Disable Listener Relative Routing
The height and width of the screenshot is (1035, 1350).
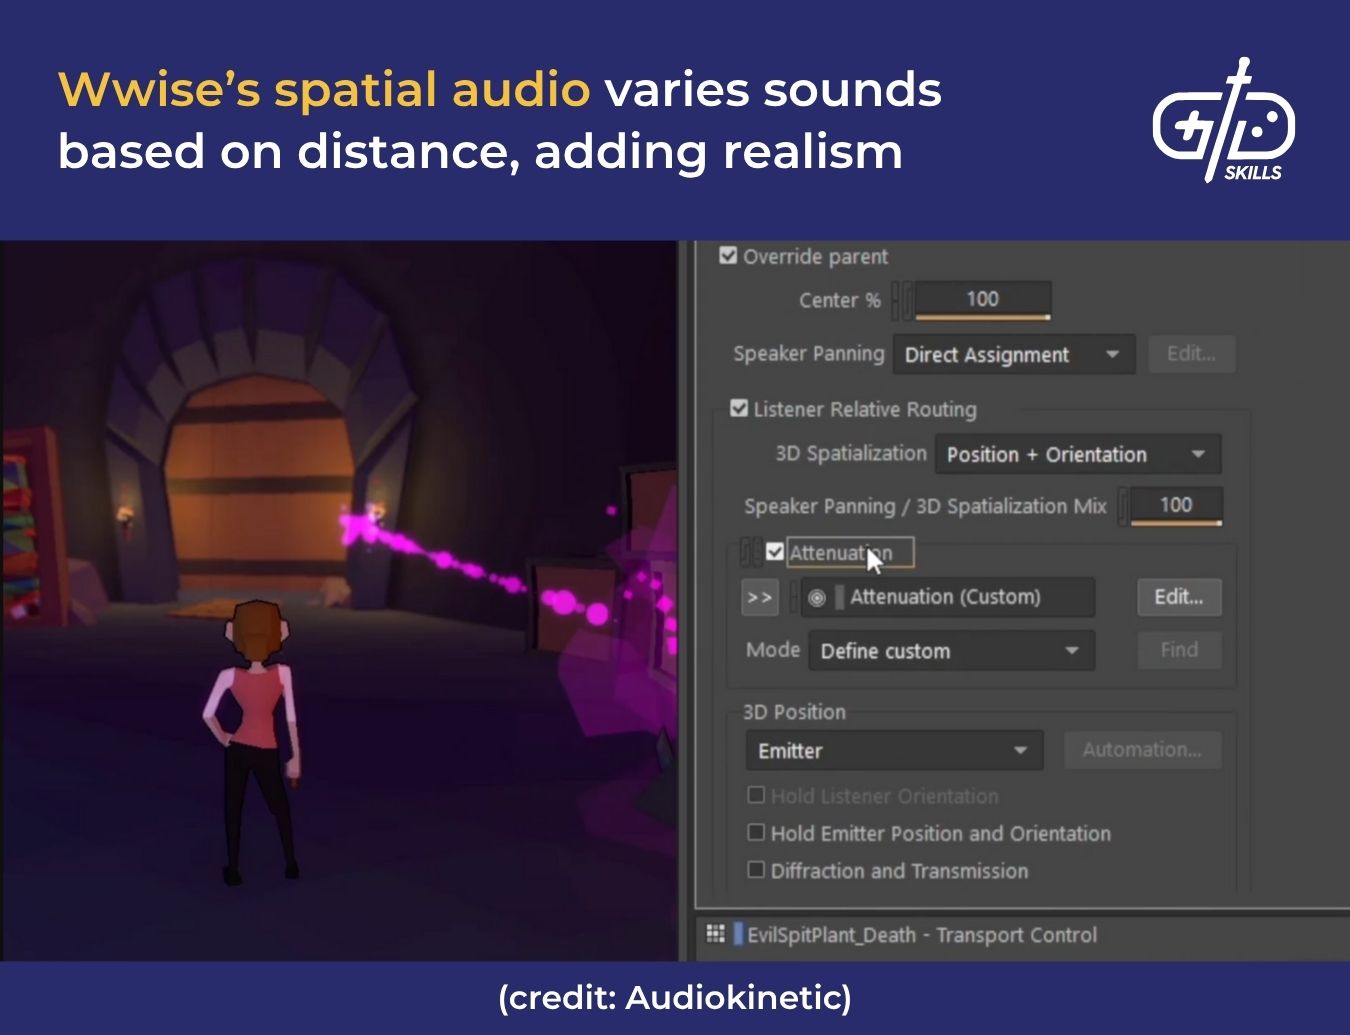[x=740, y=408]
